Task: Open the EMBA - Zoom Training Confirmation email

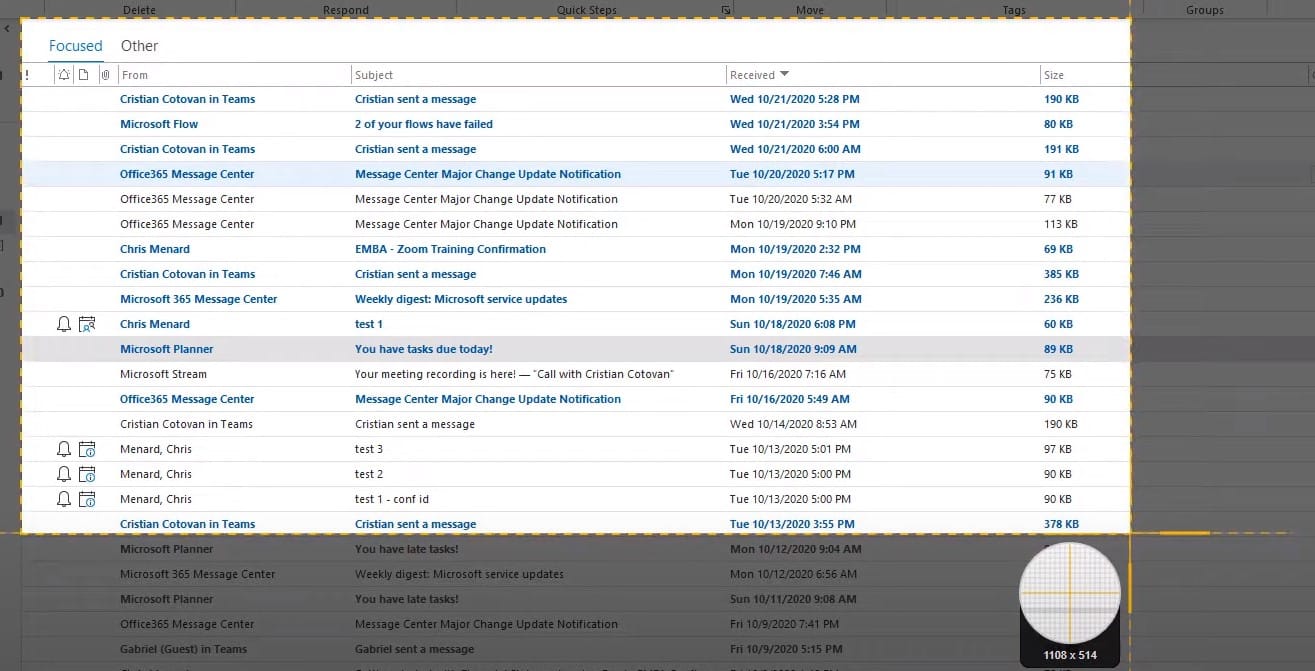Action: (x=450, y=249)
